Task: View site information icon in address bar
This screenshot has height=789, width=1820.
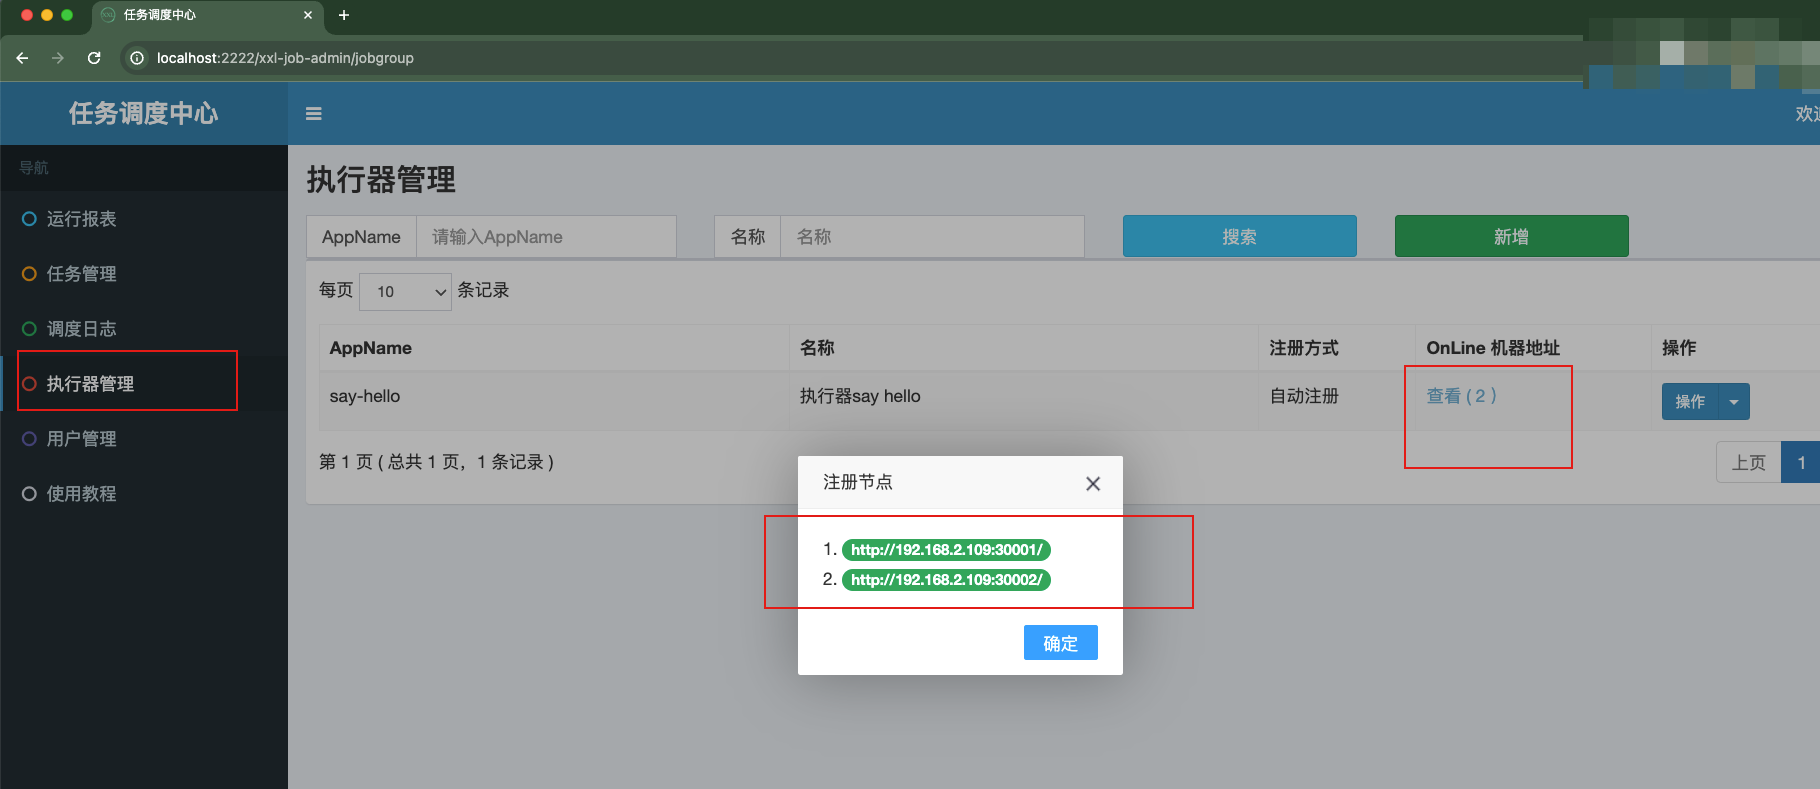Action: click(x=137, y=58)
